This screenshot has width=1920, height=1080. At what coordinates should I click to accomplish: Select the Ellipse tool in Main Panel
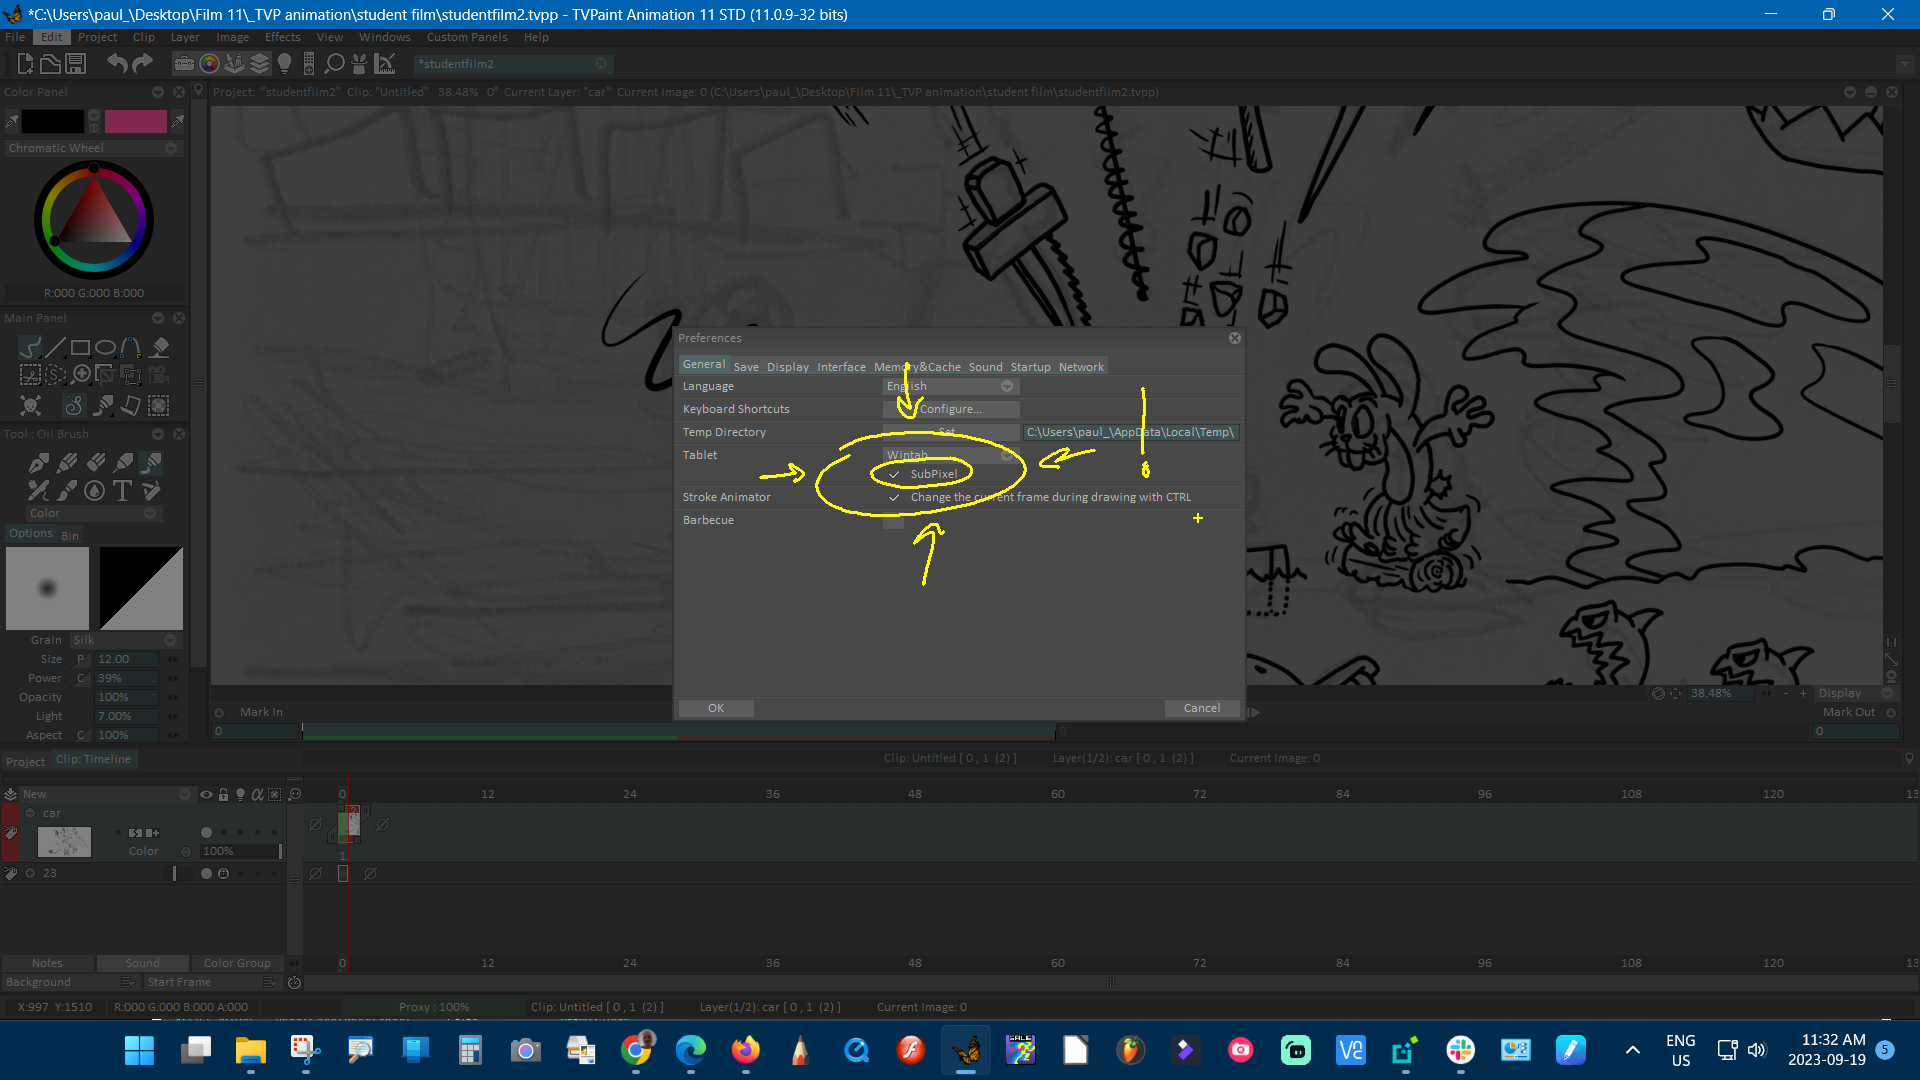point(106,347)
